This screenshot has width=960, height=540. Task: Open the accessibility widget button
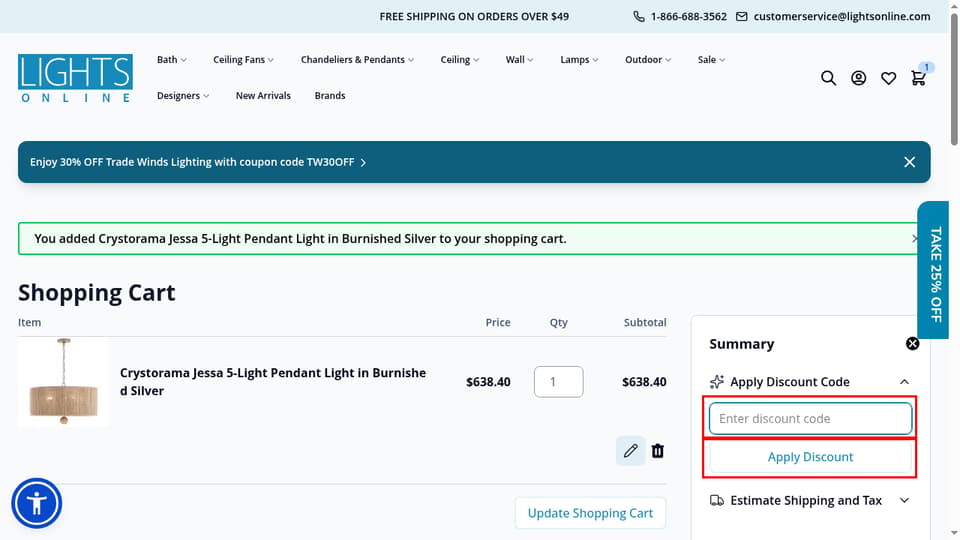(37, 503)
